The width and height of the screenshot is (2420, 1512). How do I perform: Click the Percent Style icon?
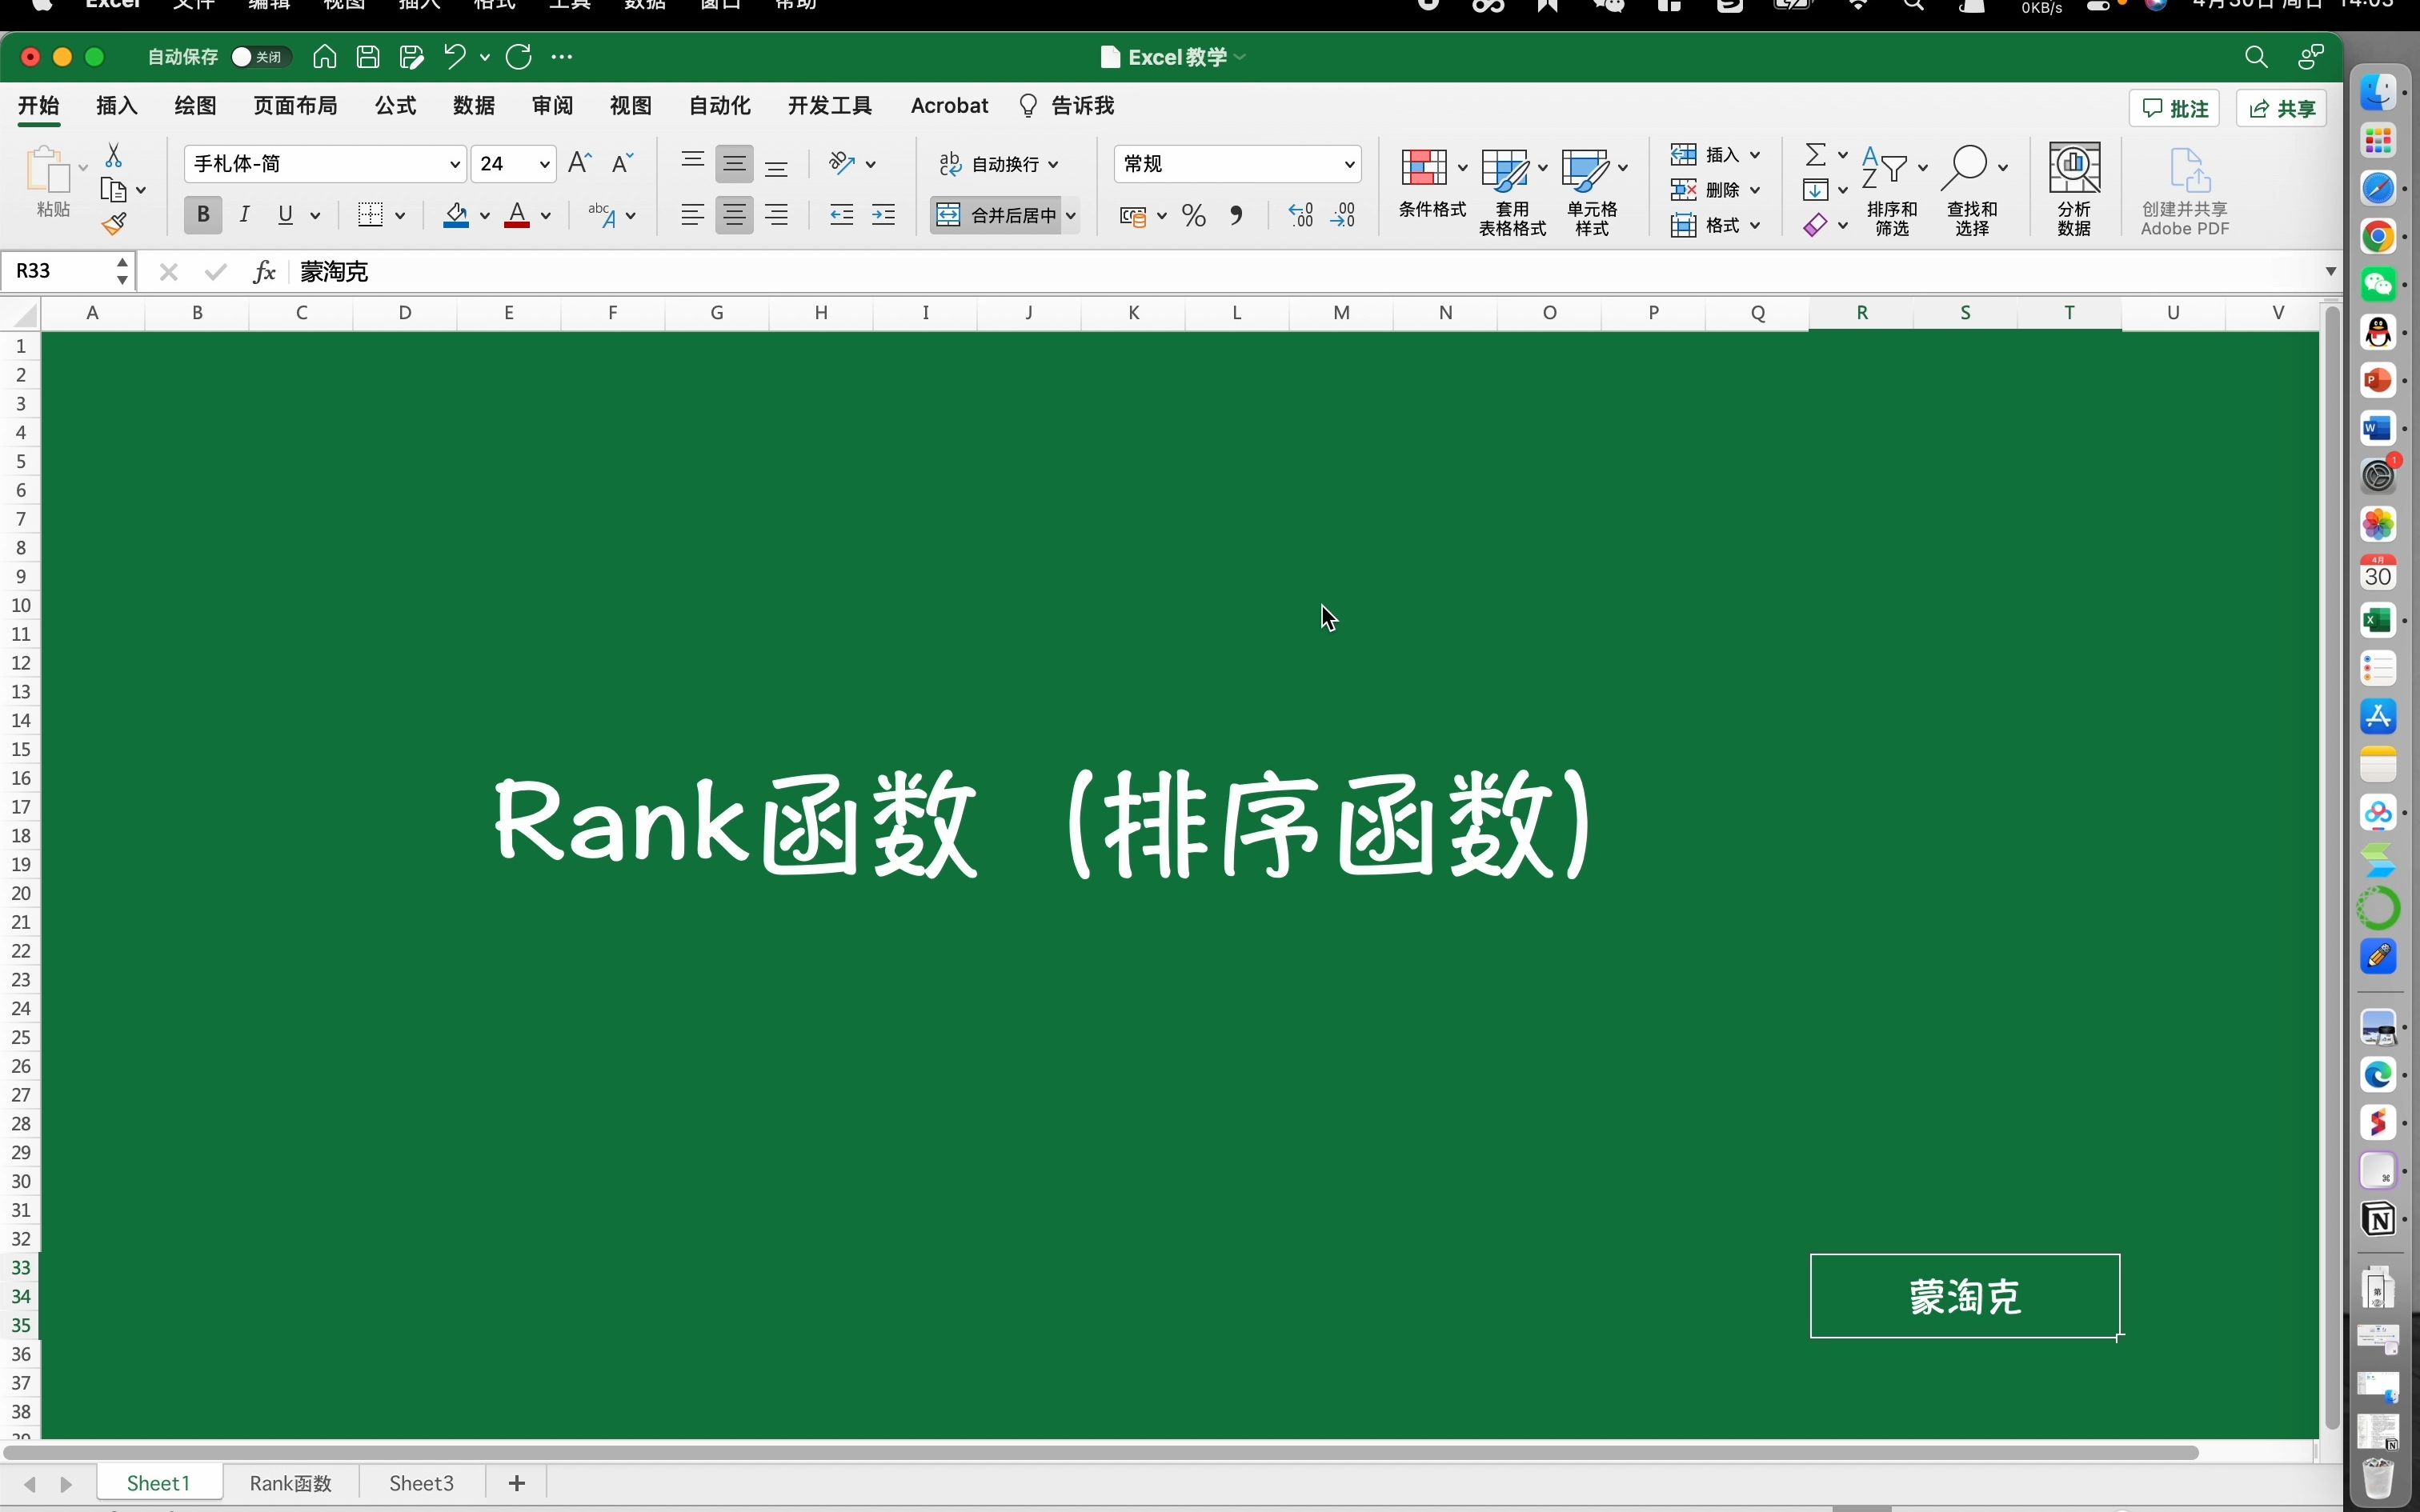point(1193,215)
